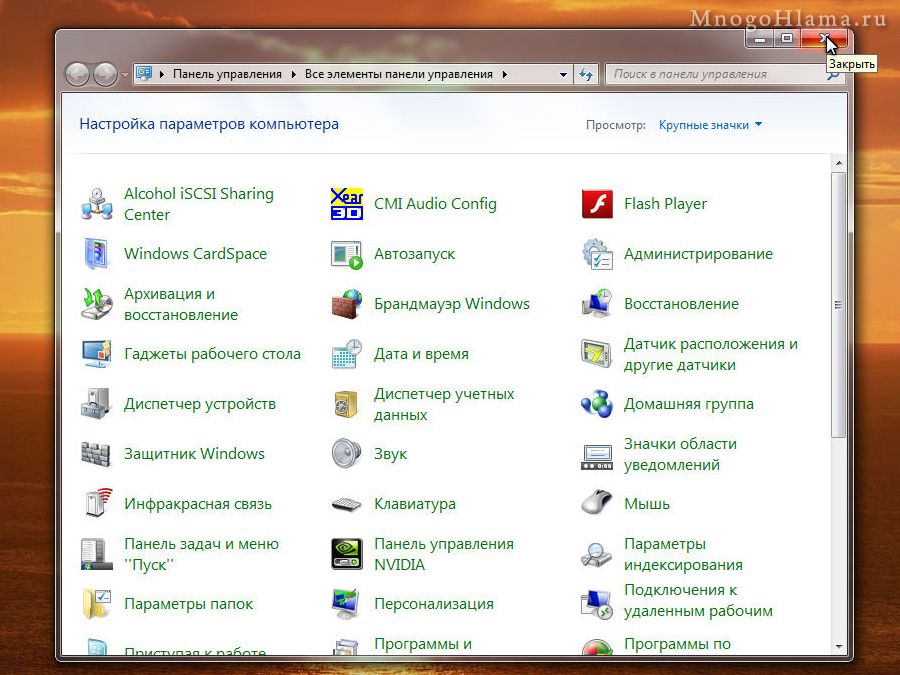Image resolution: width=900 pixels, height=675 pixels.
Task: Click the Звук speaker icon
Action: [346, 454]
